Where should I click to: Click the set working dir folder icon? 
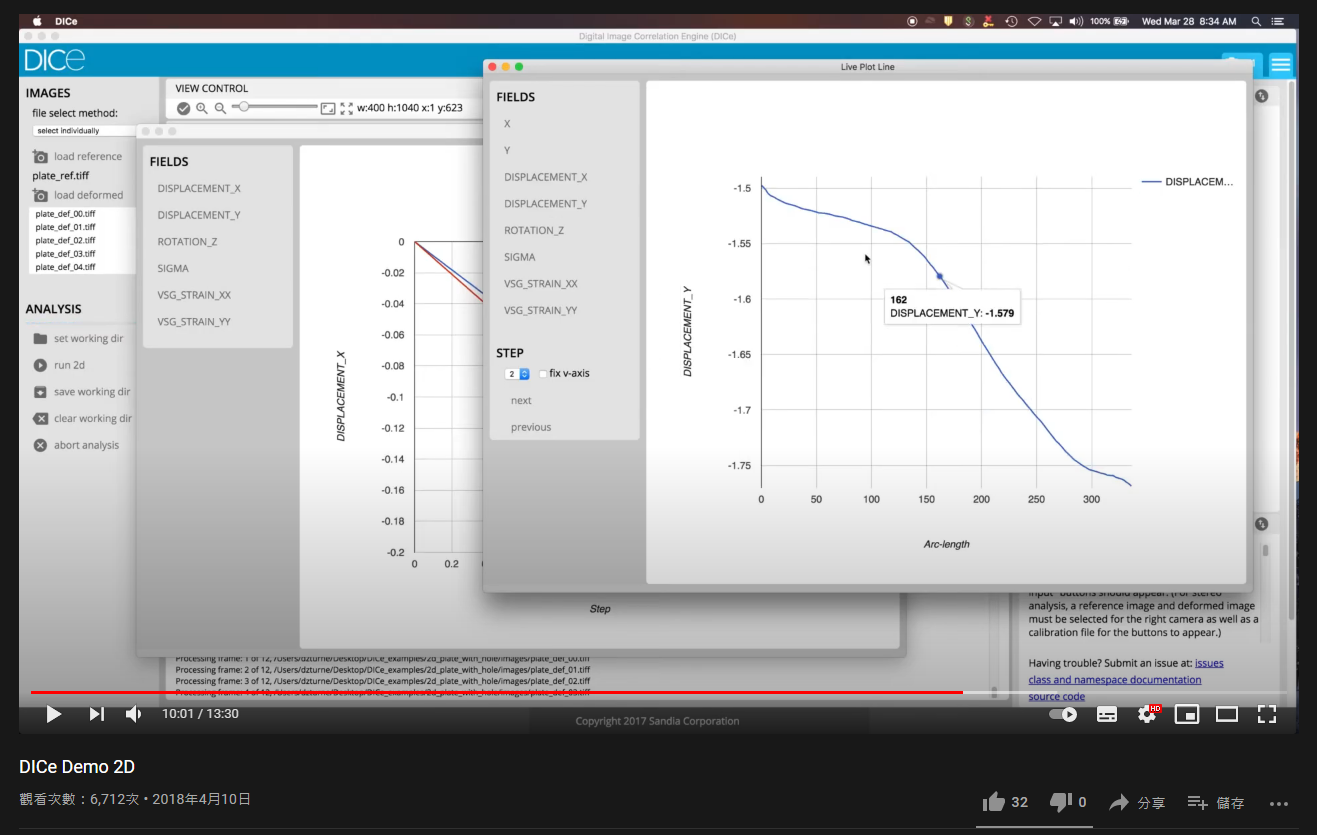click(x=40, y=338)
